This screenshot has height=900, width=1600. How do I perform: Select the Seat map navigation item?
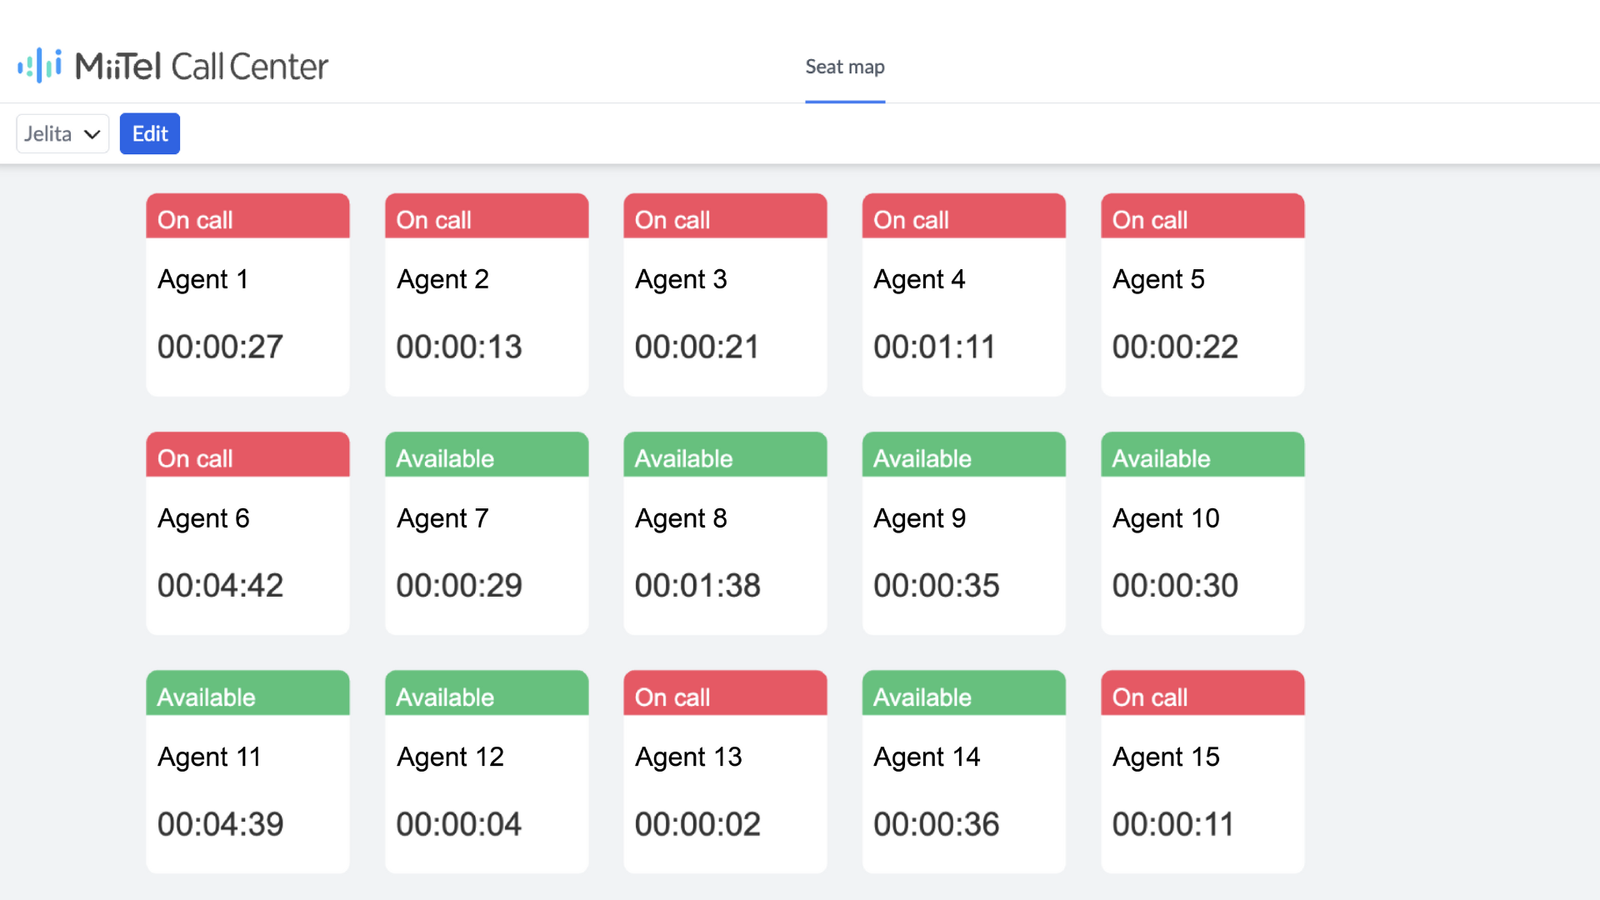coord(844,66)
